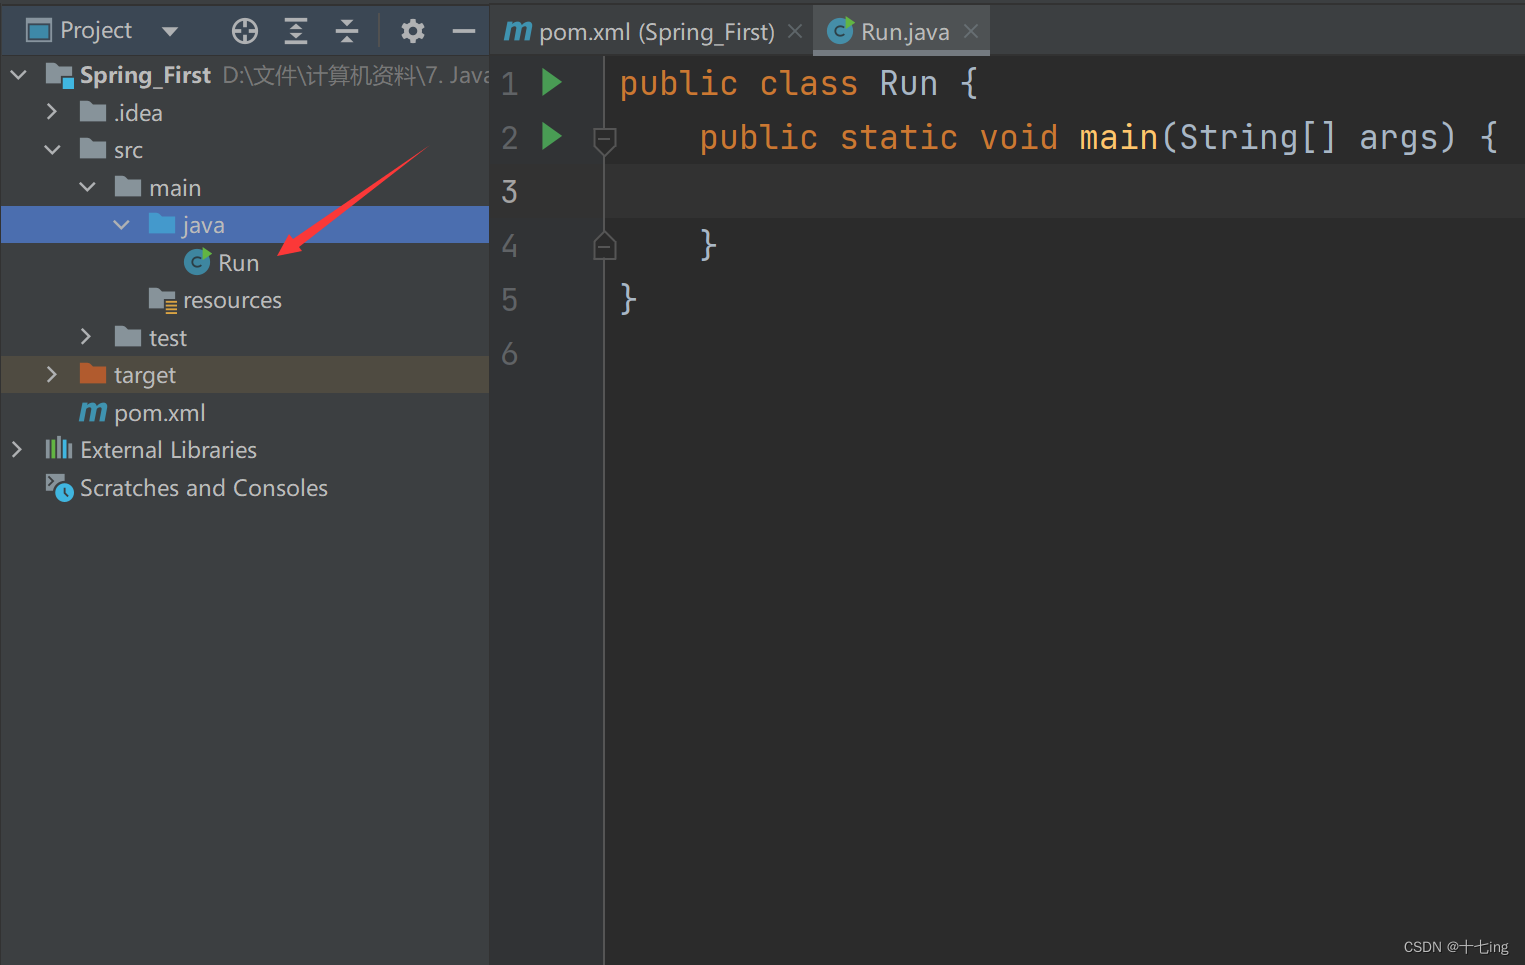This screenshot has height=965, width=1525.
Task: Select the resources folder label
Action: [232, 300]
